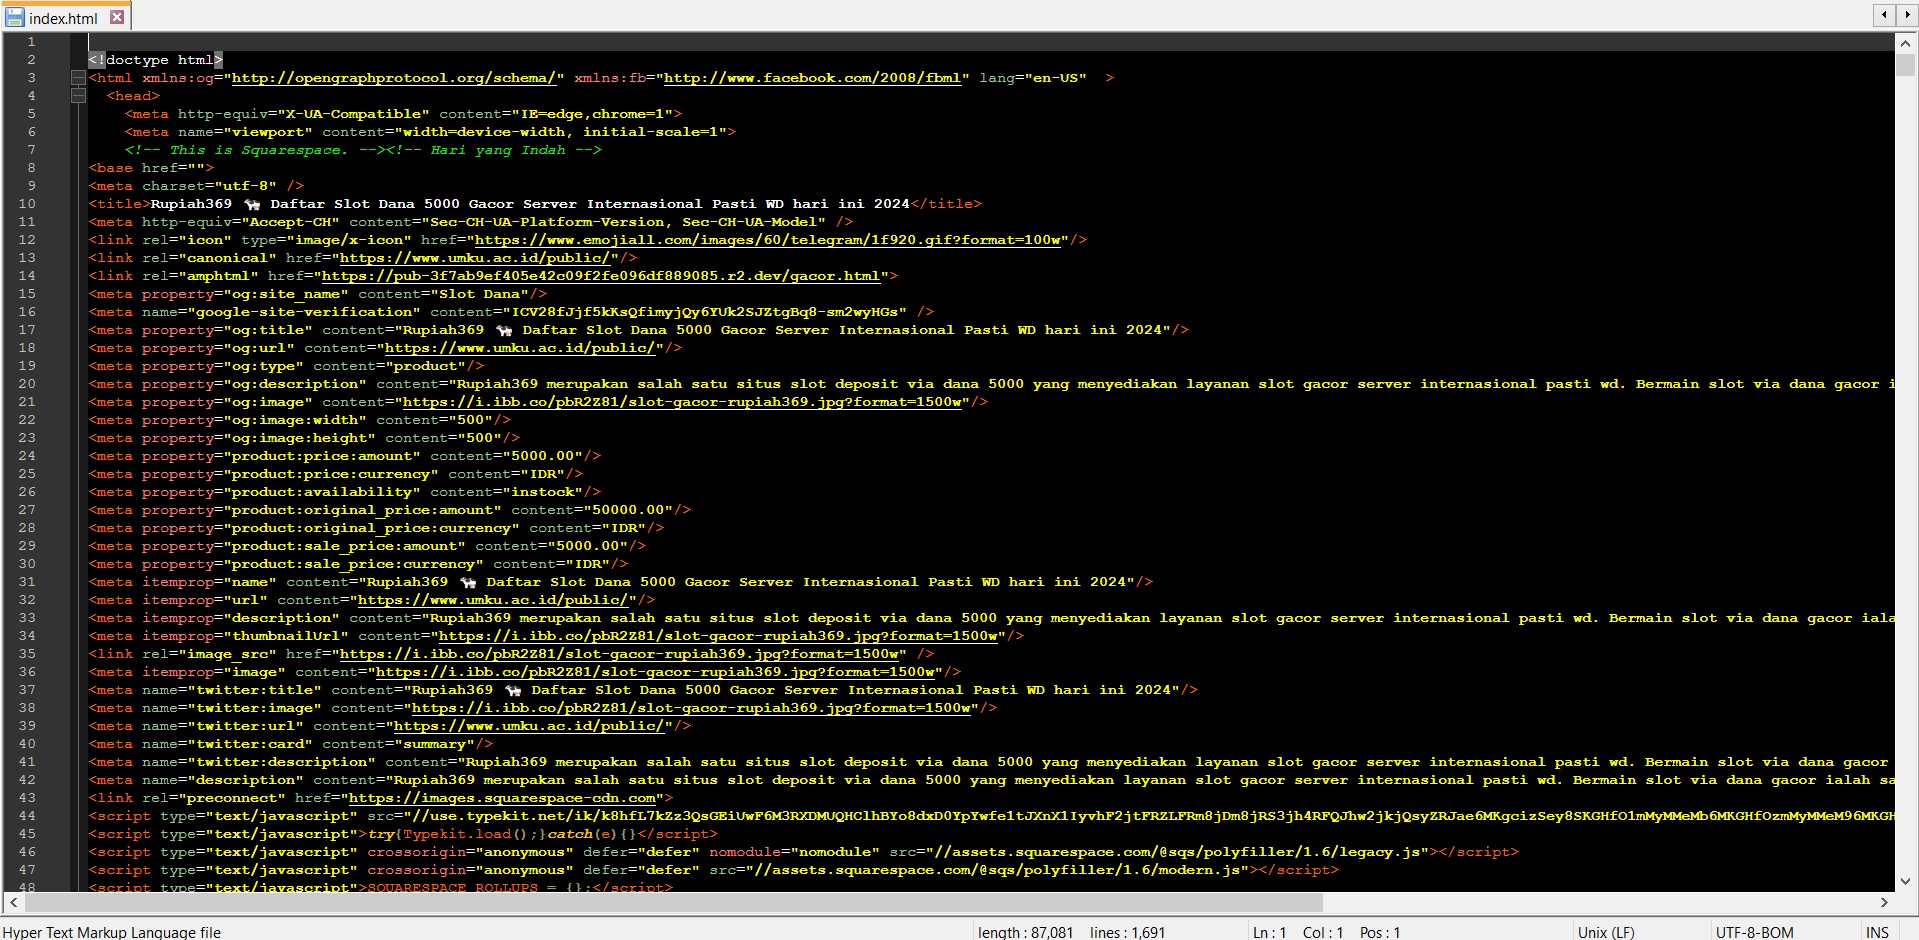Viewport: 1919px width, 940px height.
Task: Click the doctype html text on line 2
Action: click(155, 60)
